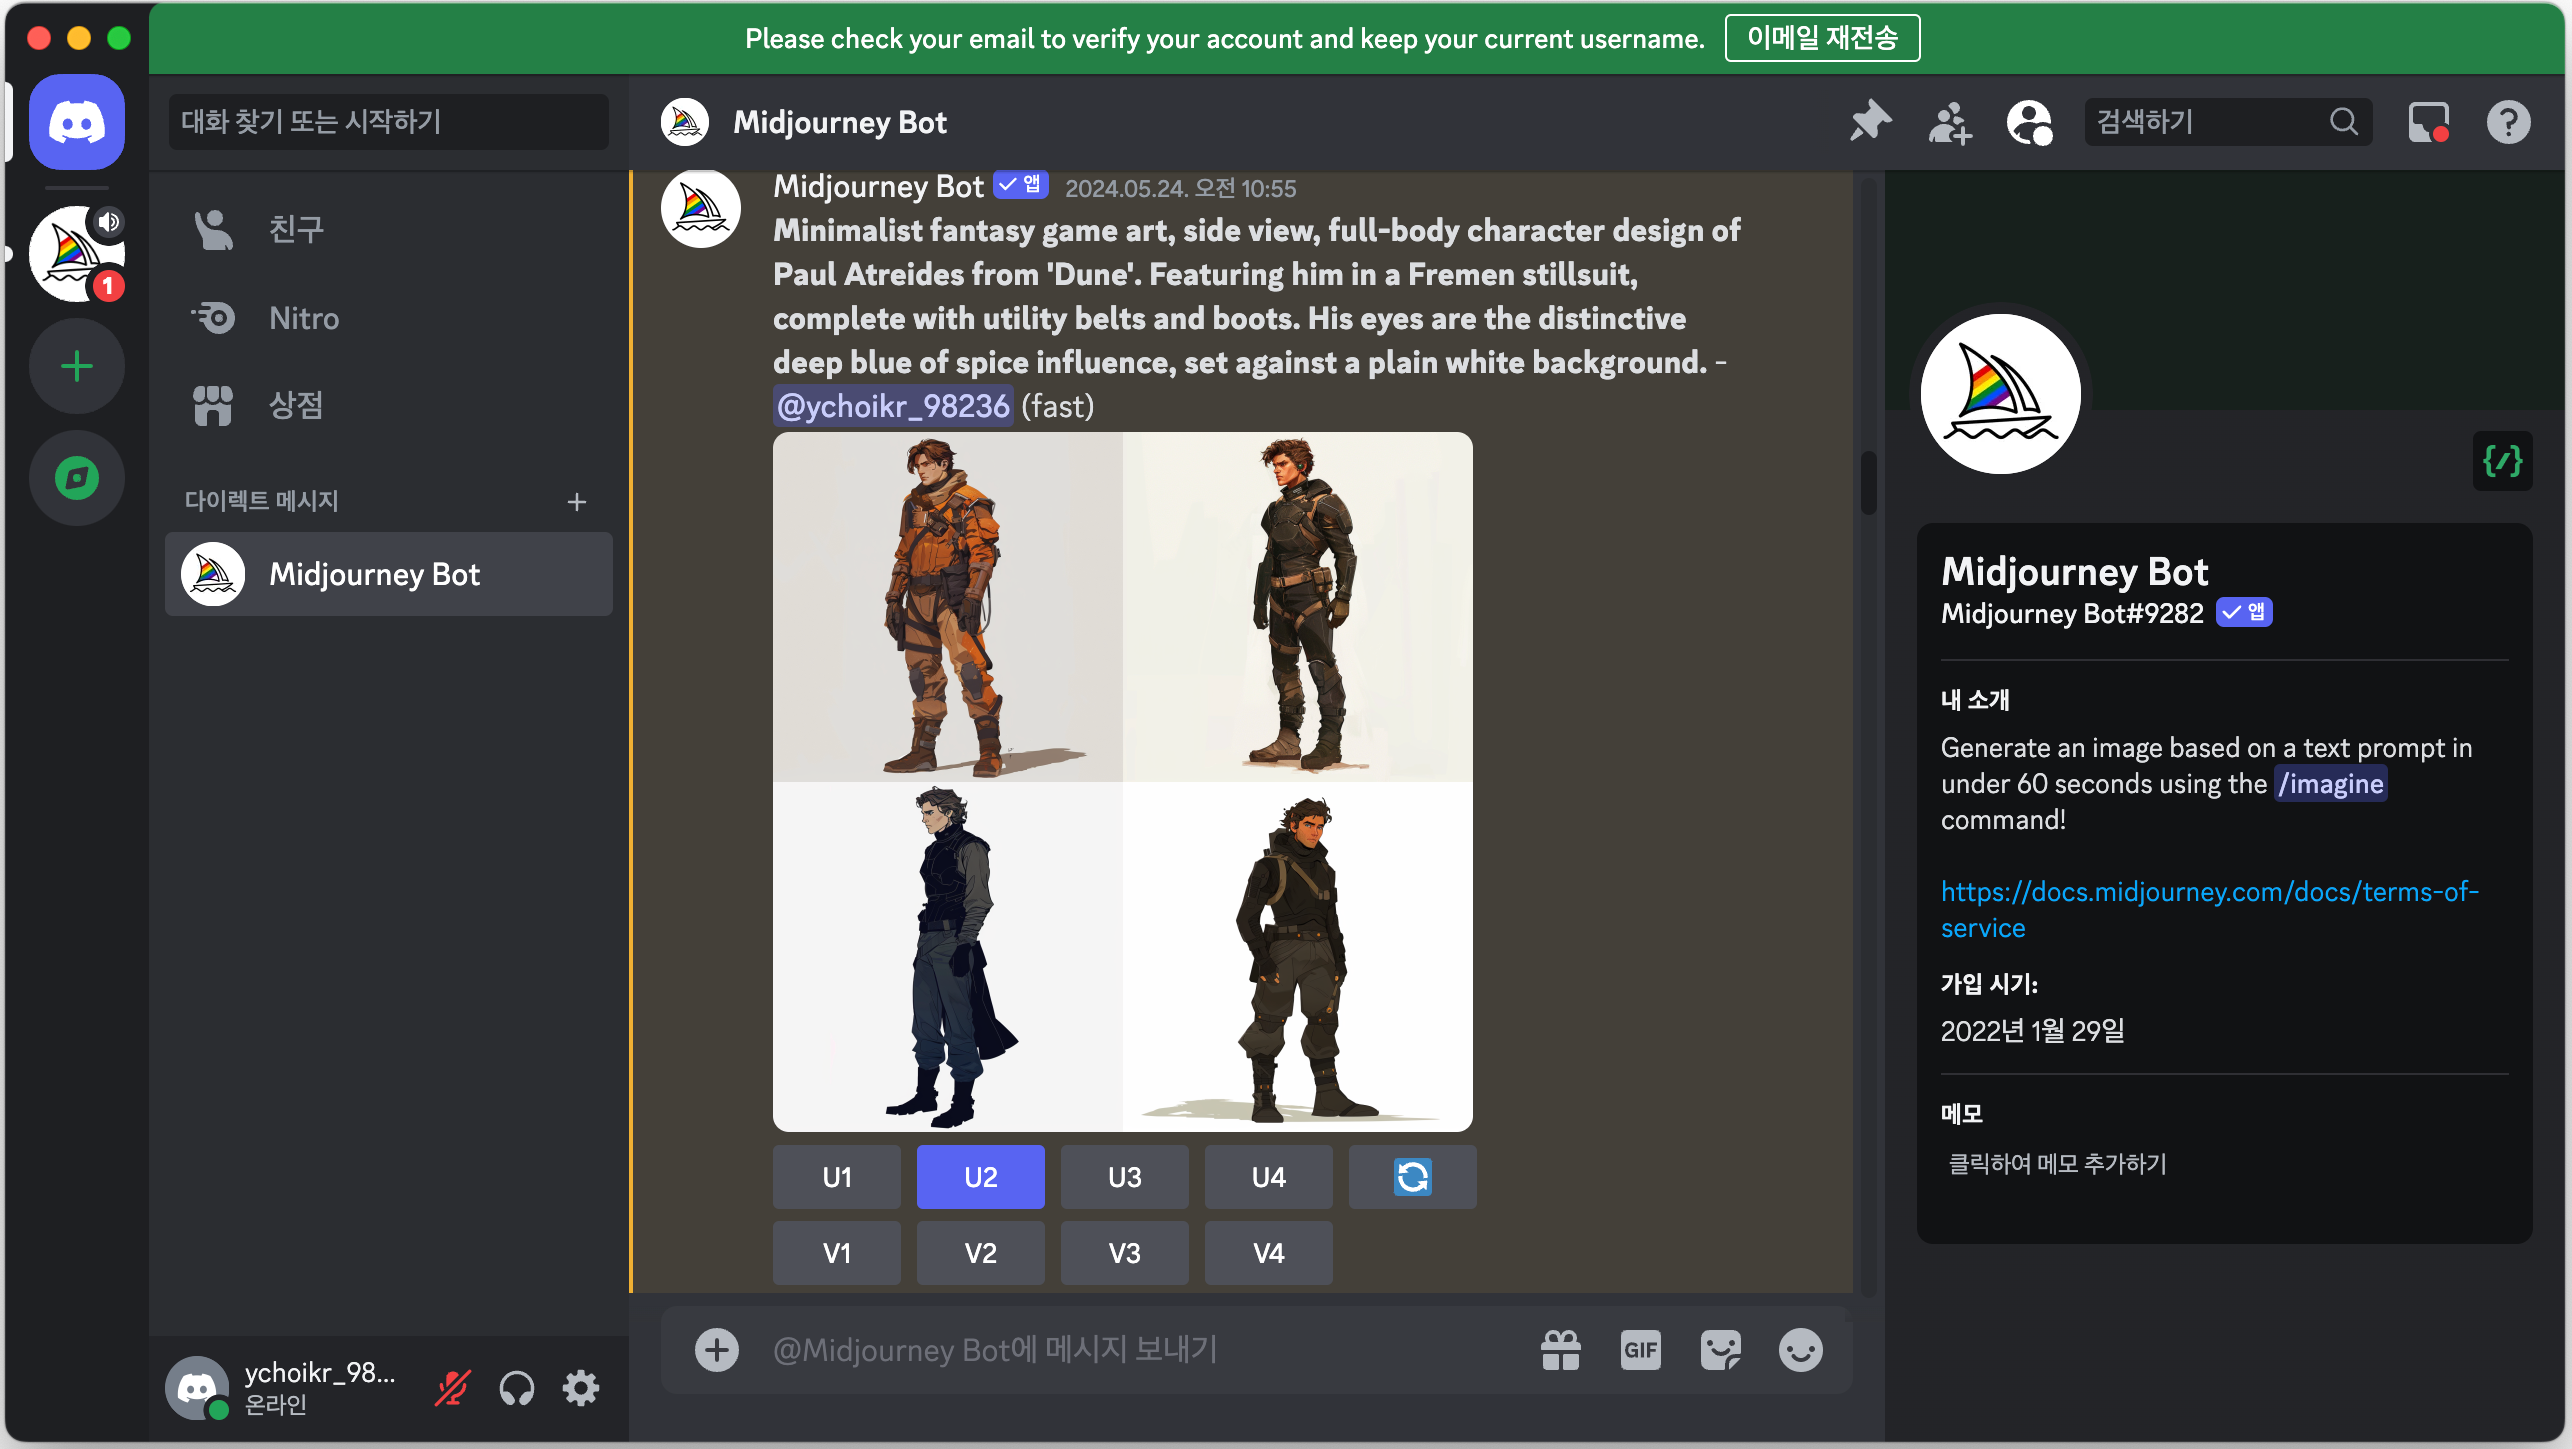Click the re-roll refresh button

tap(1412, 1177)
